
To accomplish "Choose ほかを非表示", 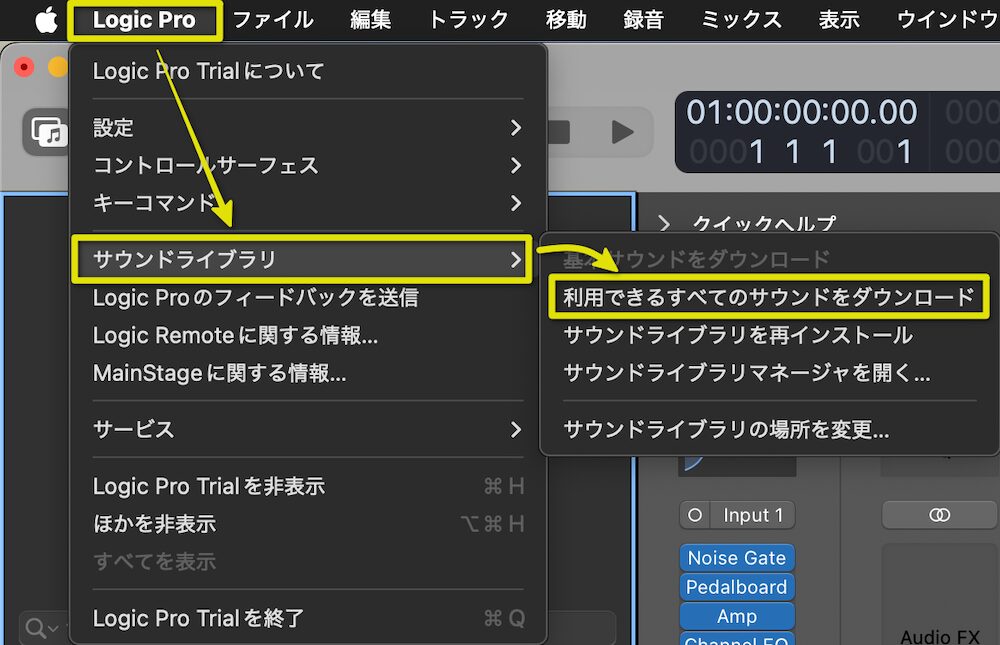I will click(308, 524).
